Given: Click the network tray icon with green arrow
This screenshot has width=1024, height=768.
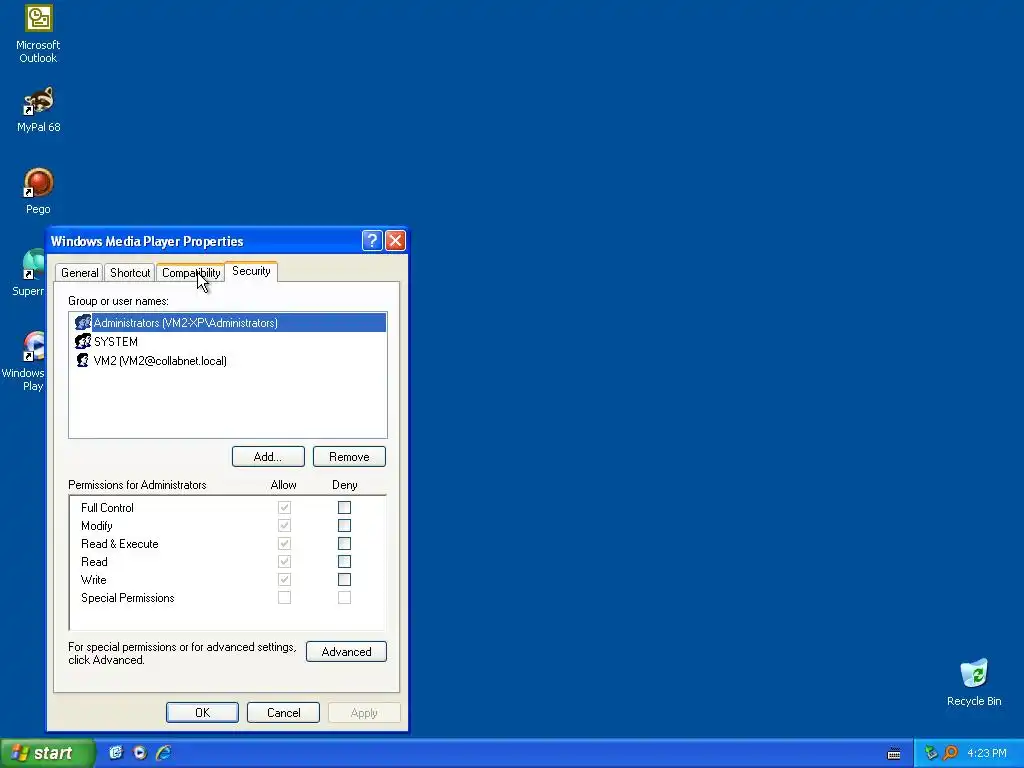Looking at the screenshot, I should (931, 753).
